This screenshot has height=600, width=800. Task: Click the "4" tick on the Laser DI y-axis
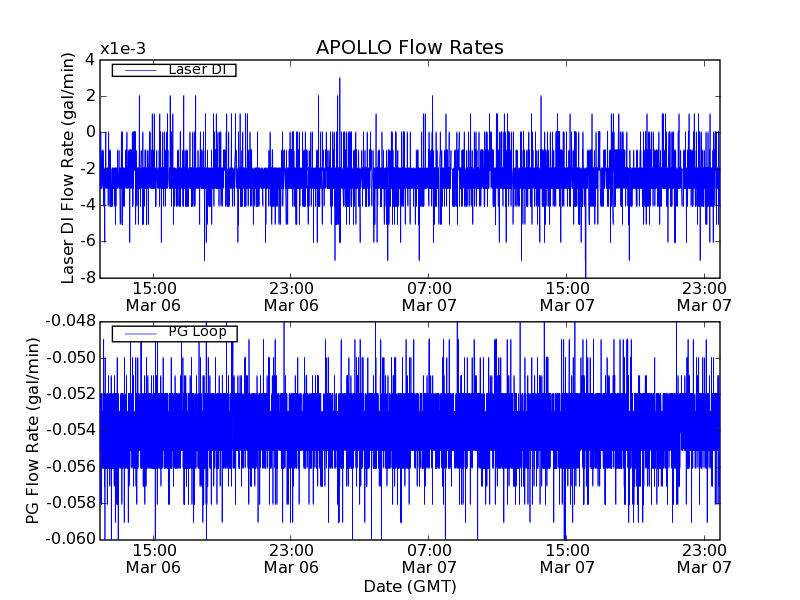click(x=90, y=60)
